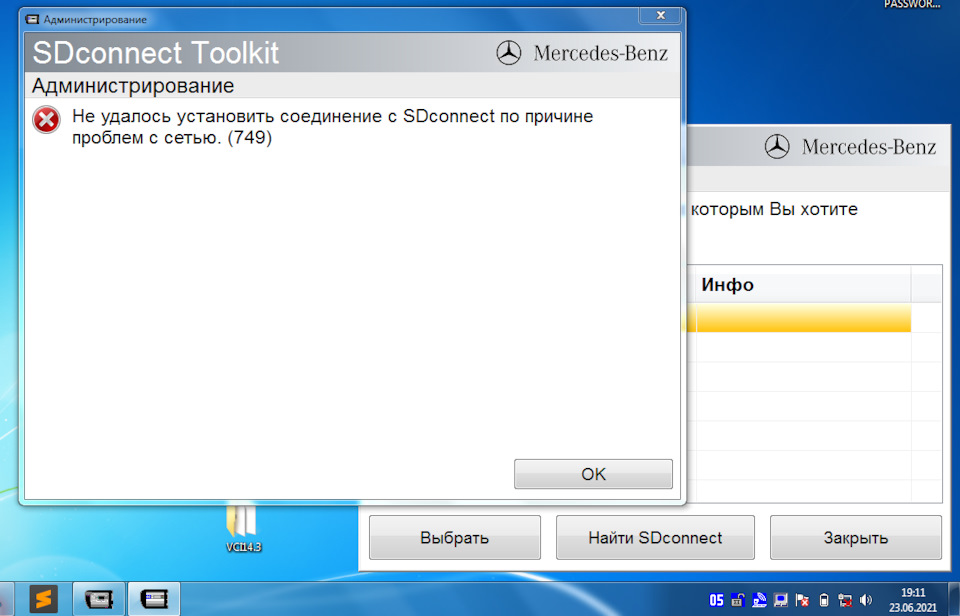Click the Mercedes-Benz star logo in the dialog header

click(x=509, y=53)
